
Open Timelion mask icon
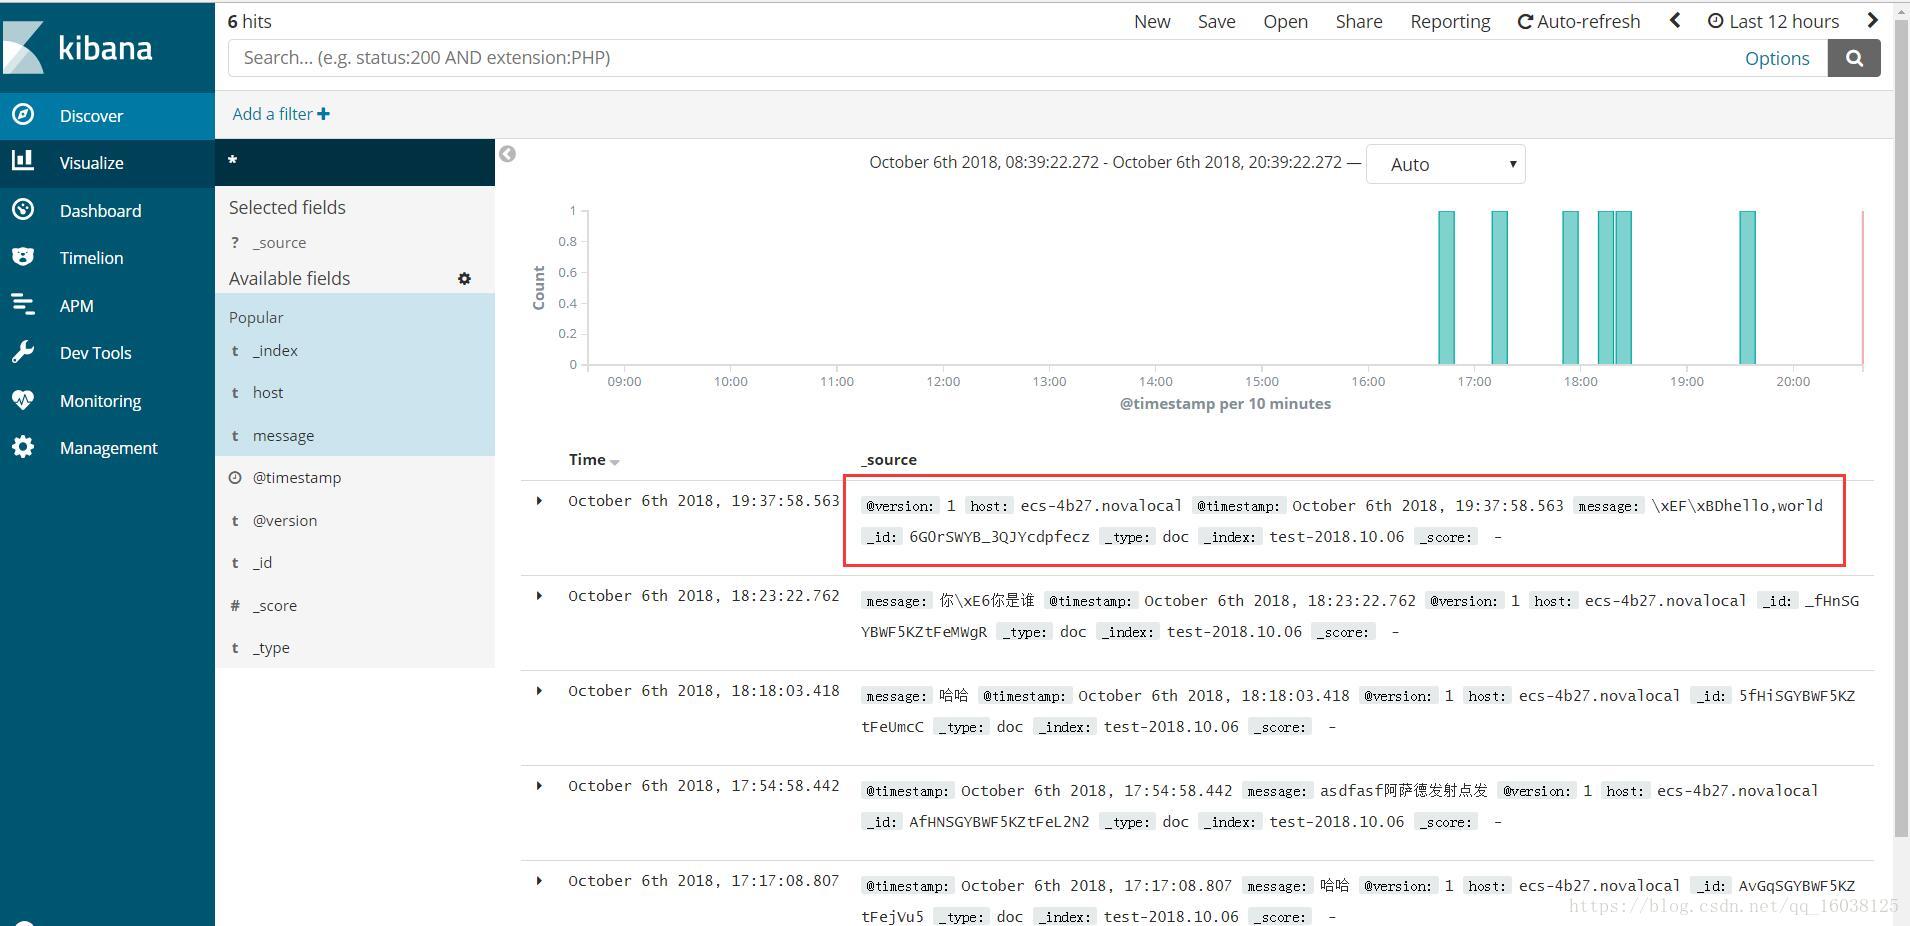pyautogui.click(x=23, y=257)
